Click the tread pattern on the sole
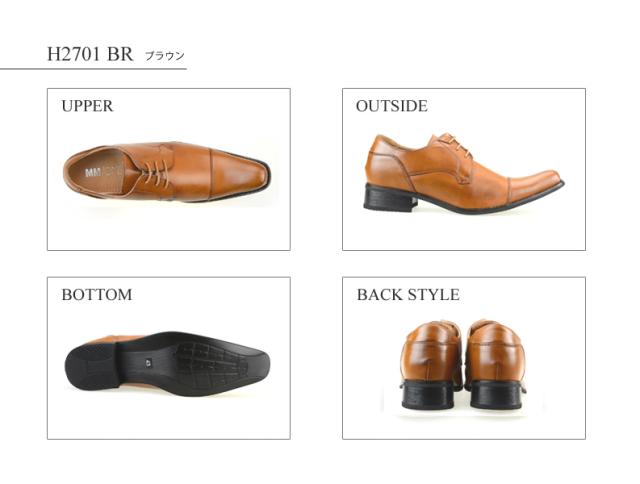The image size is (640, 484). click(x=210, y=364)
